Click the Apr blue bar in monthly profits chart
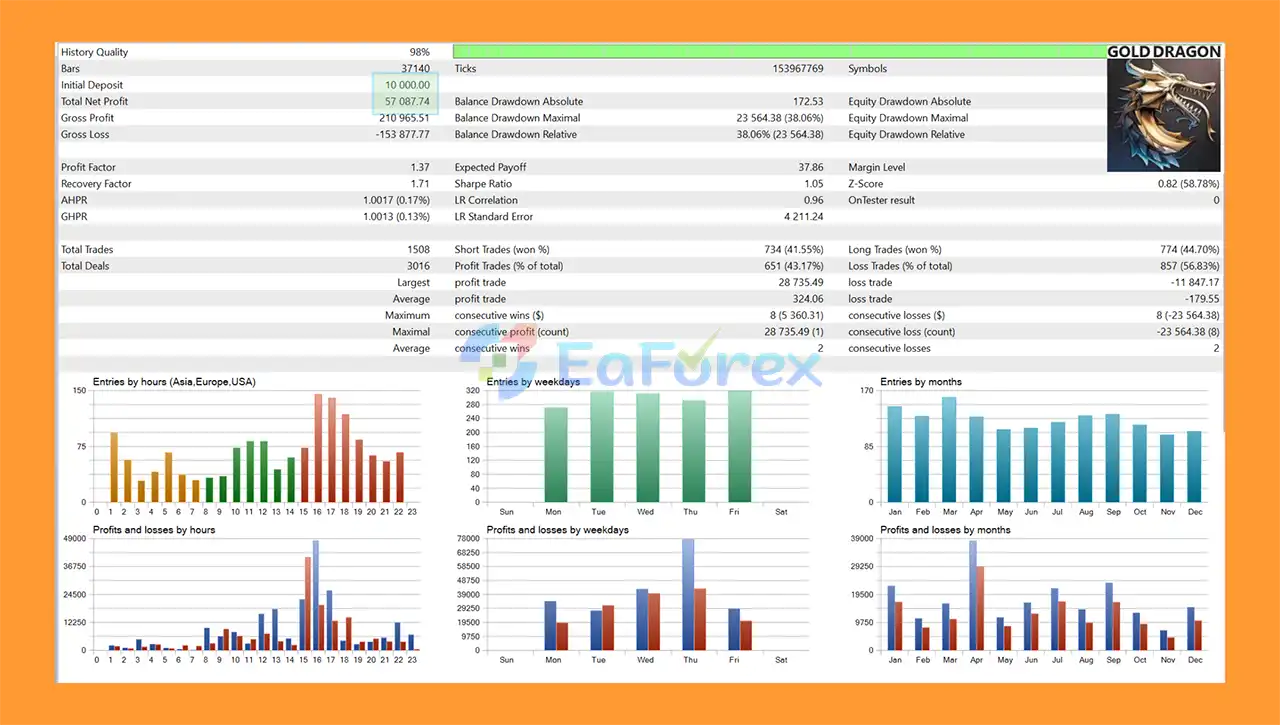Image resolution: width=1280 pixels, height=725 pixels. [x=973, y=595]
